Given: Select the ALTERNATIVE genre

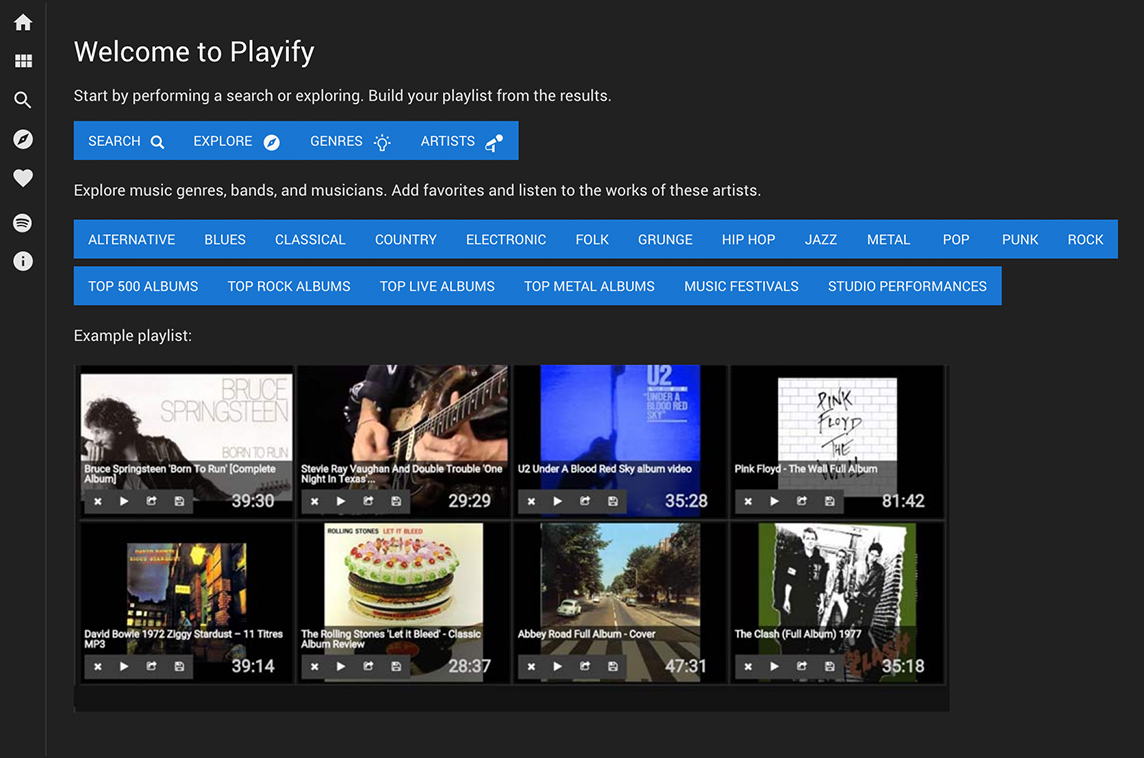Looking at the screenshot, I should pyautogui.click(x=131, y=239).
